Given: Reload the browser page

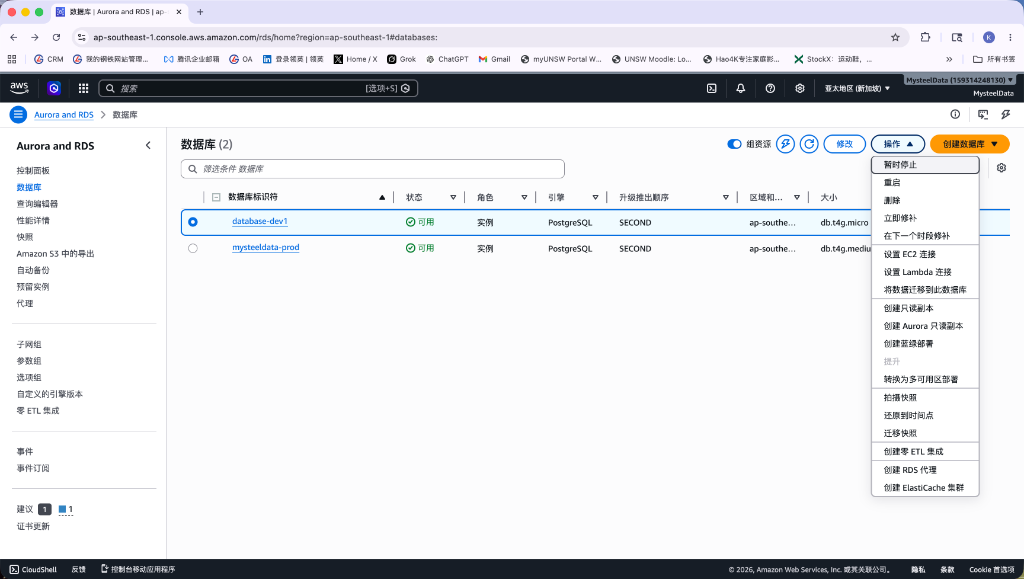Looking at the screenshot, I should (x=56, y=37).
